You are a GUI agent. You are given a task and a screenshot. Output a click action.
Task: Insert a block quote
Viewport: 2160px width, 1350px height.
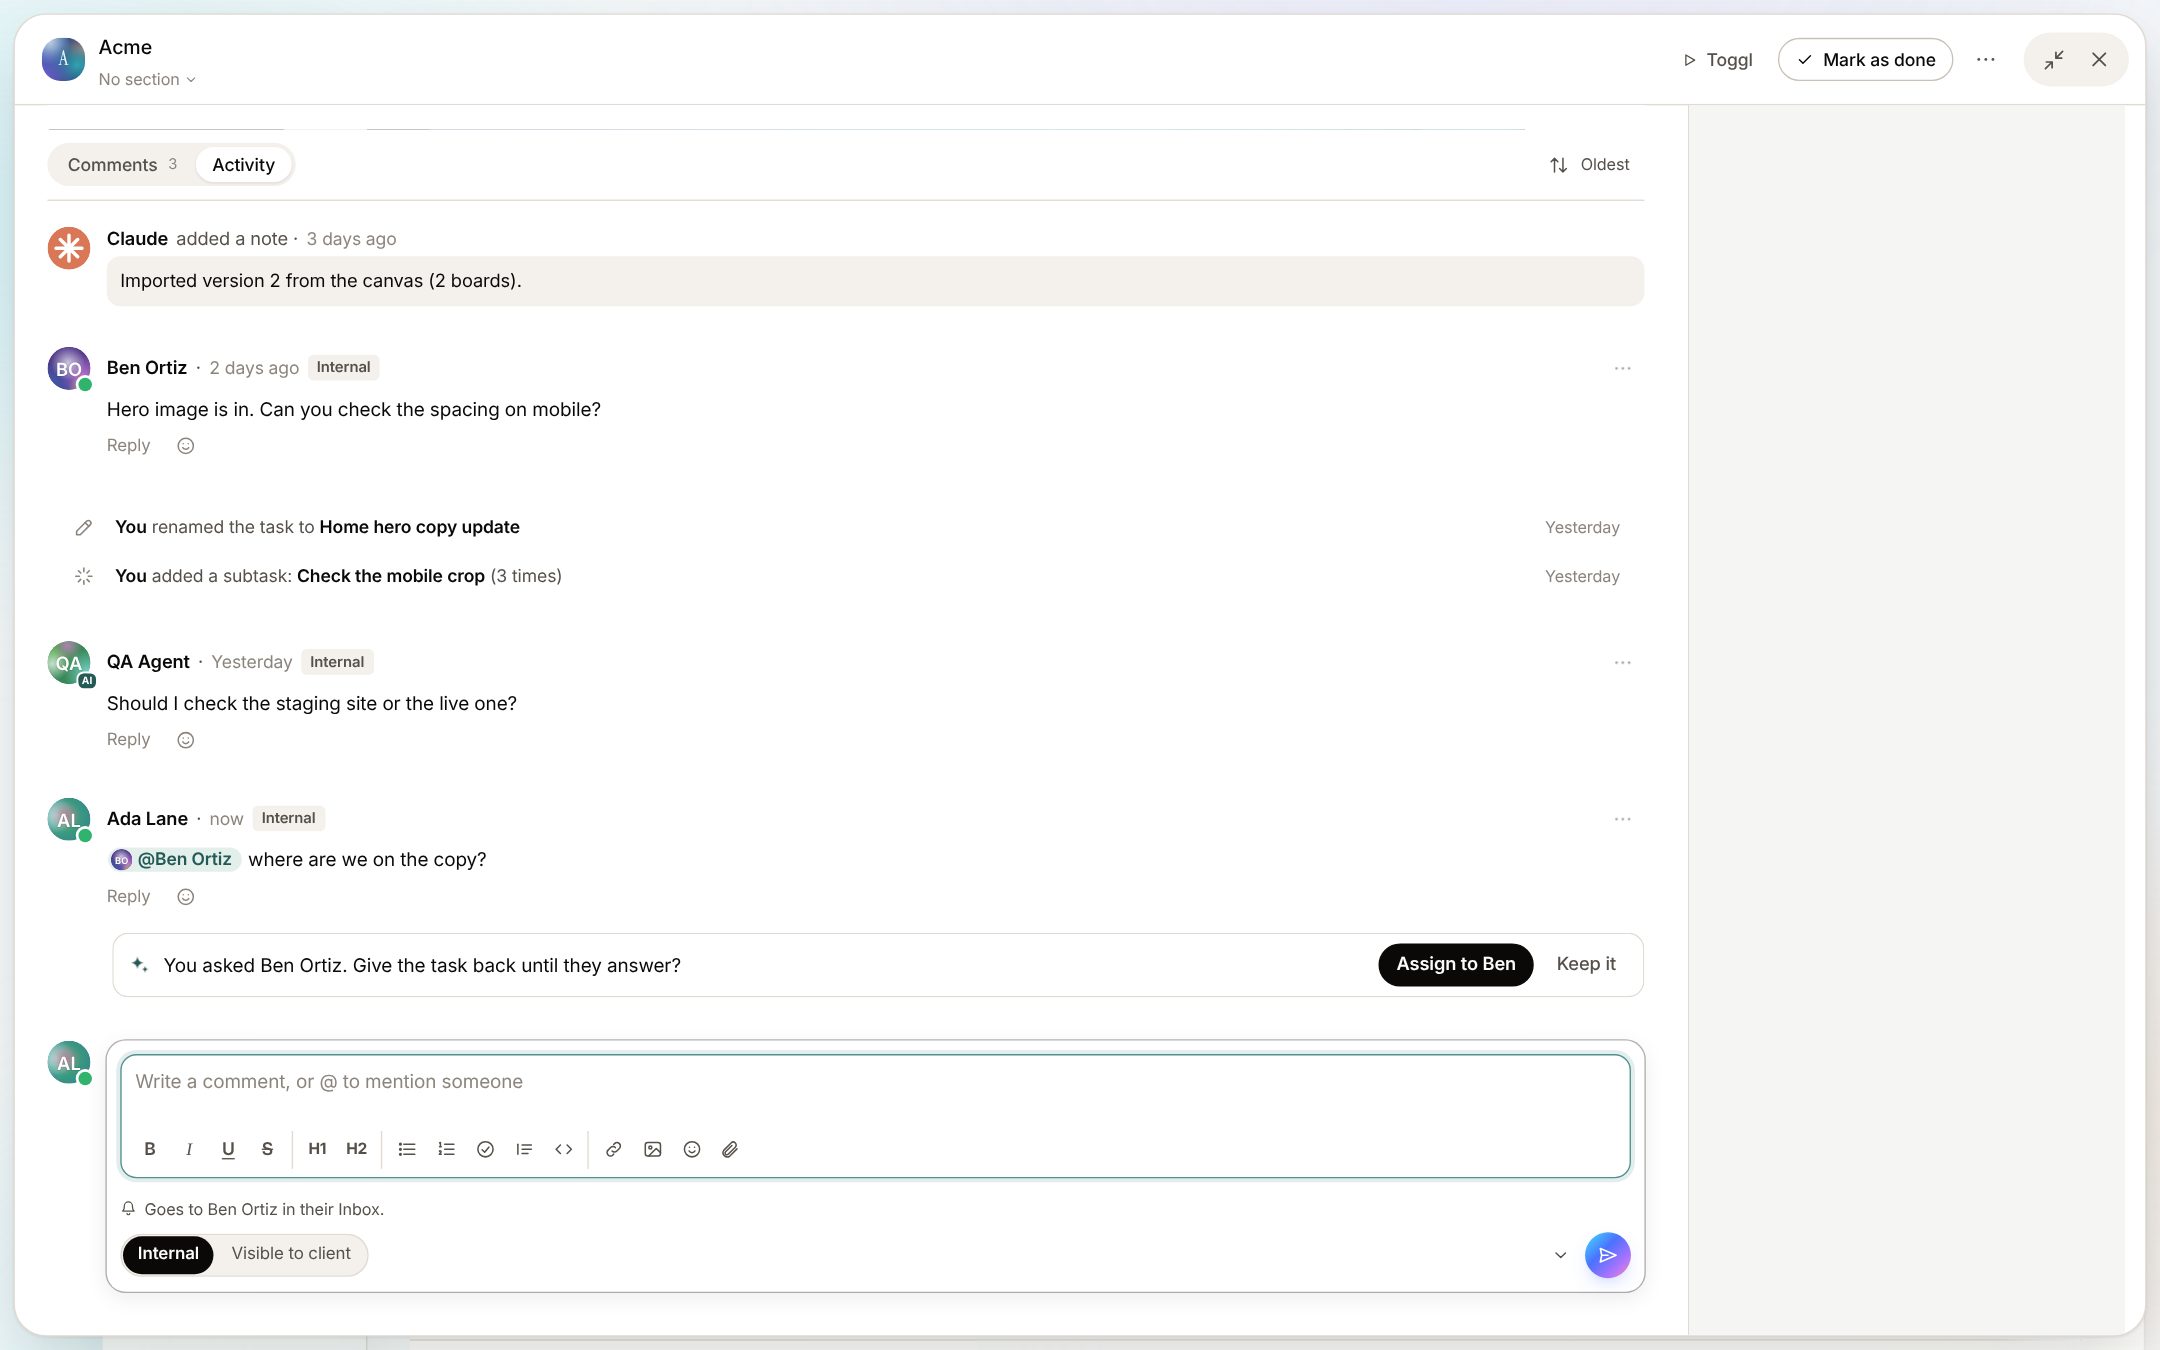524,1149
